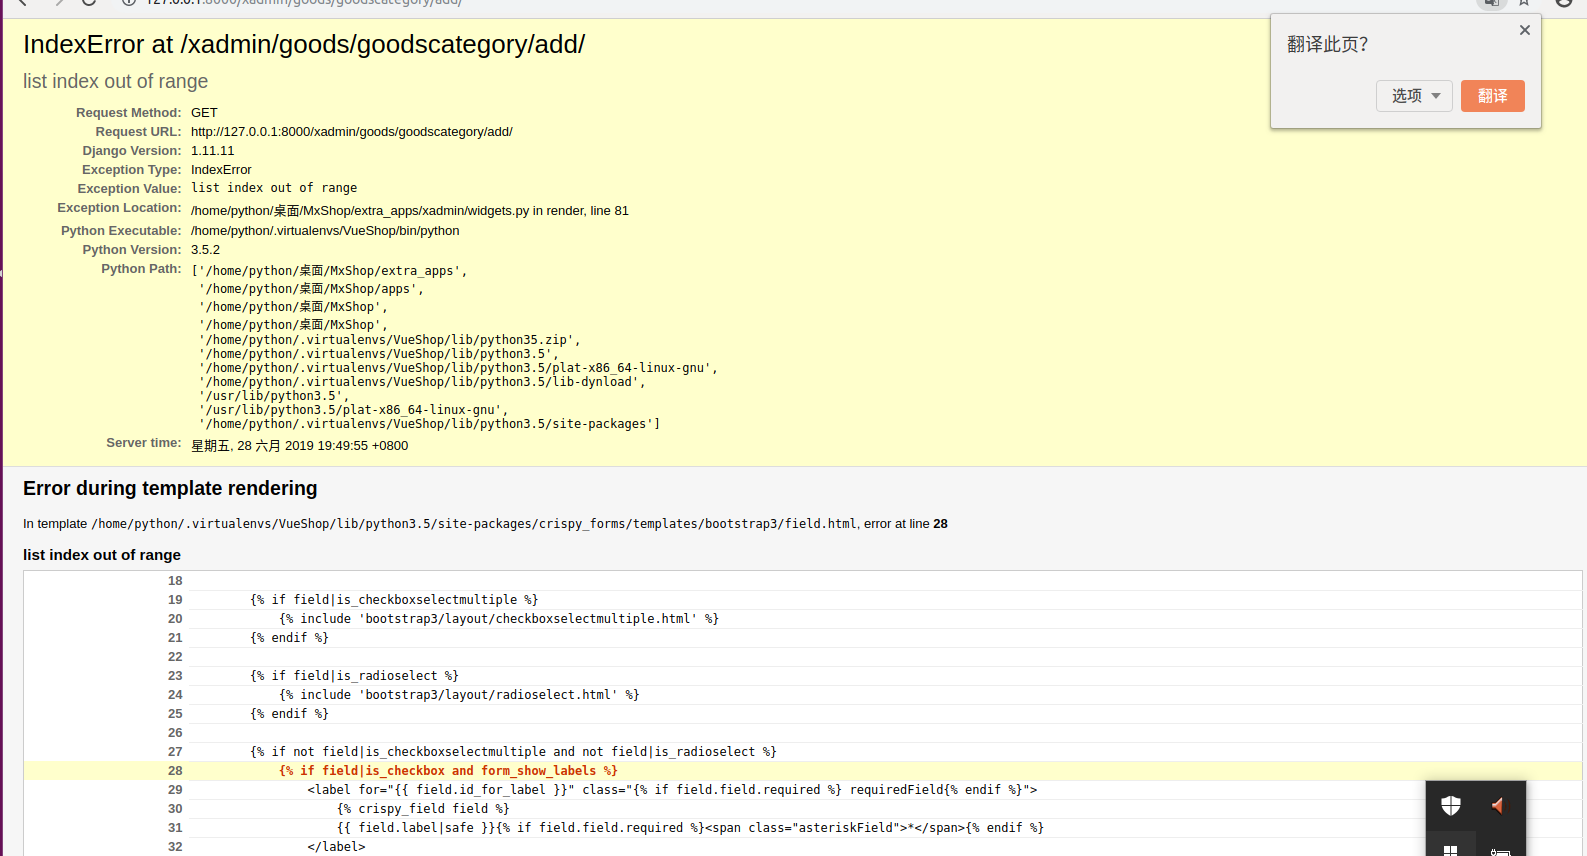Click the orange 翻译 translate button
This screenshot has height=856, width=1587.
pyautogui.click(x=1492, y=96)
